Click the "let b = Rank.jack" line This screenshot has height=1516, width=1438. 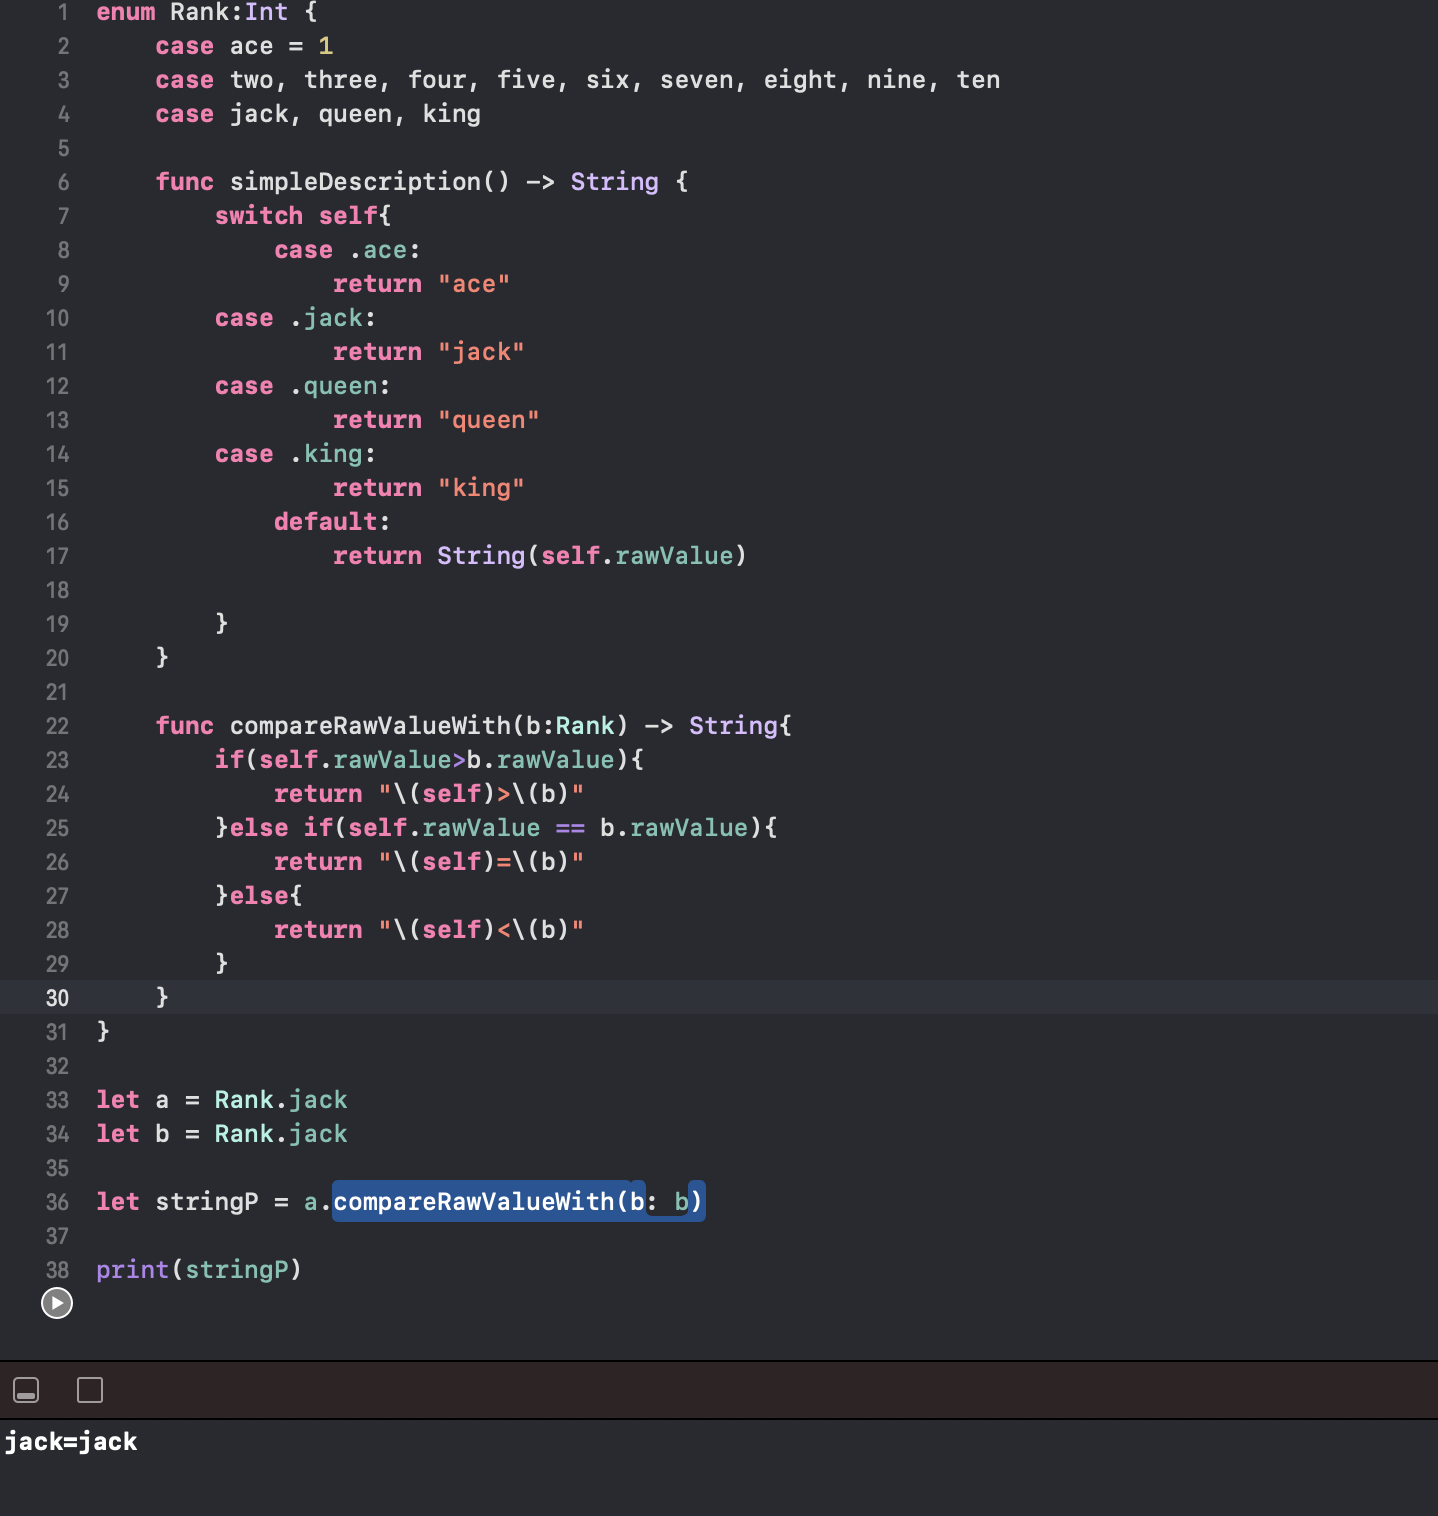222,1134
